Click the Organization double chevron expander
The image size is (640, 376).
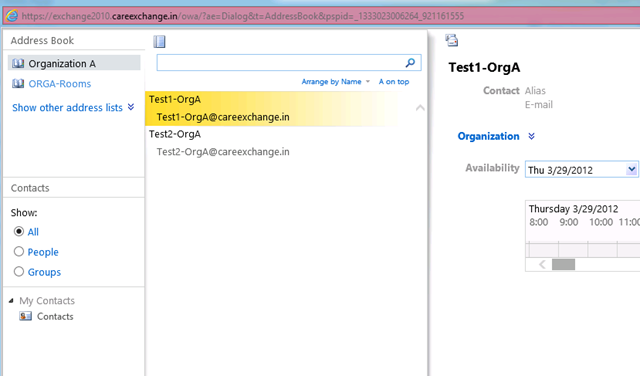coord(531,136)
